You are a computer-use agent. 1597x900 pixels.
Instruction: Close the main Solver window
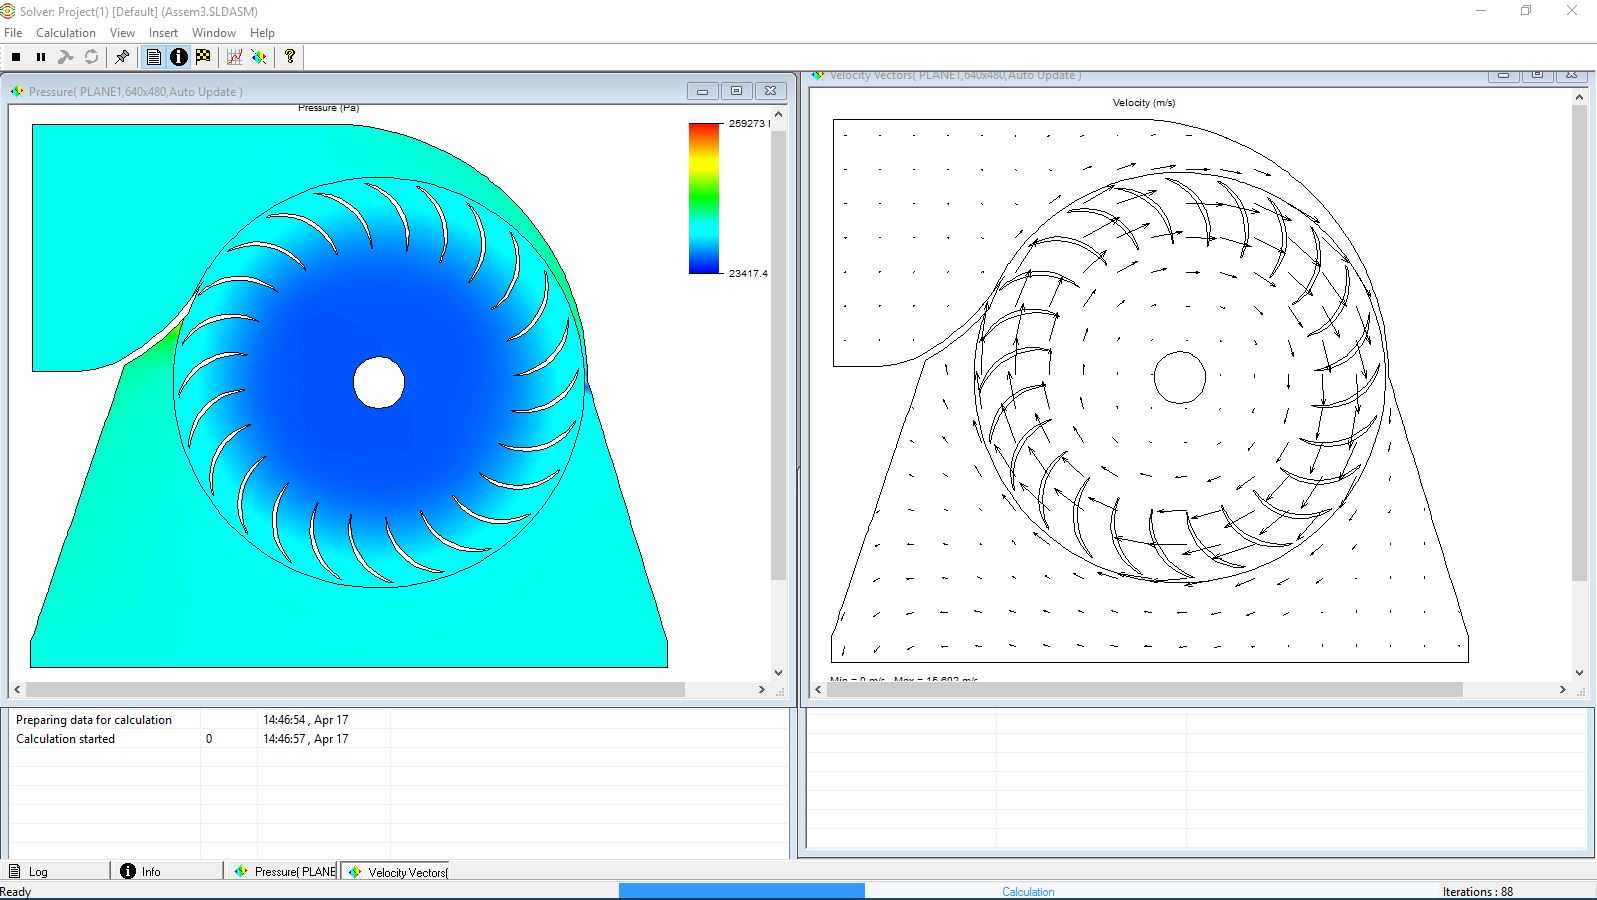[x=1572, y=11]
